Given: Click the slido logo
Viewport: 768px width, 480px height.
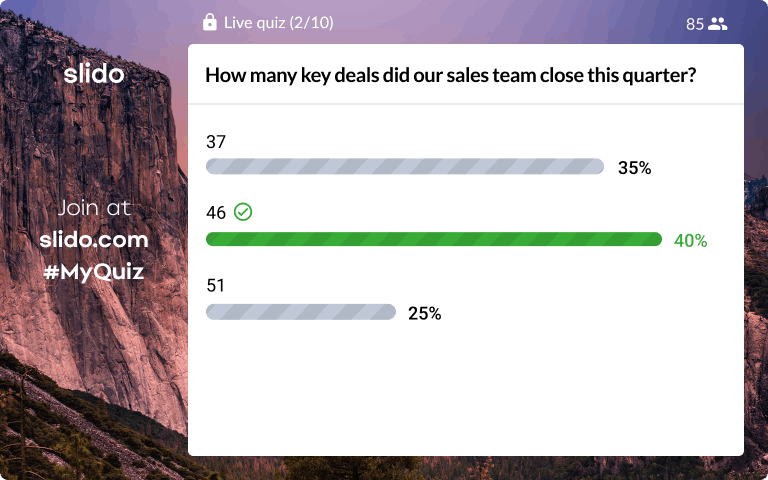Looking at the screenshot, I should [94, 74].
